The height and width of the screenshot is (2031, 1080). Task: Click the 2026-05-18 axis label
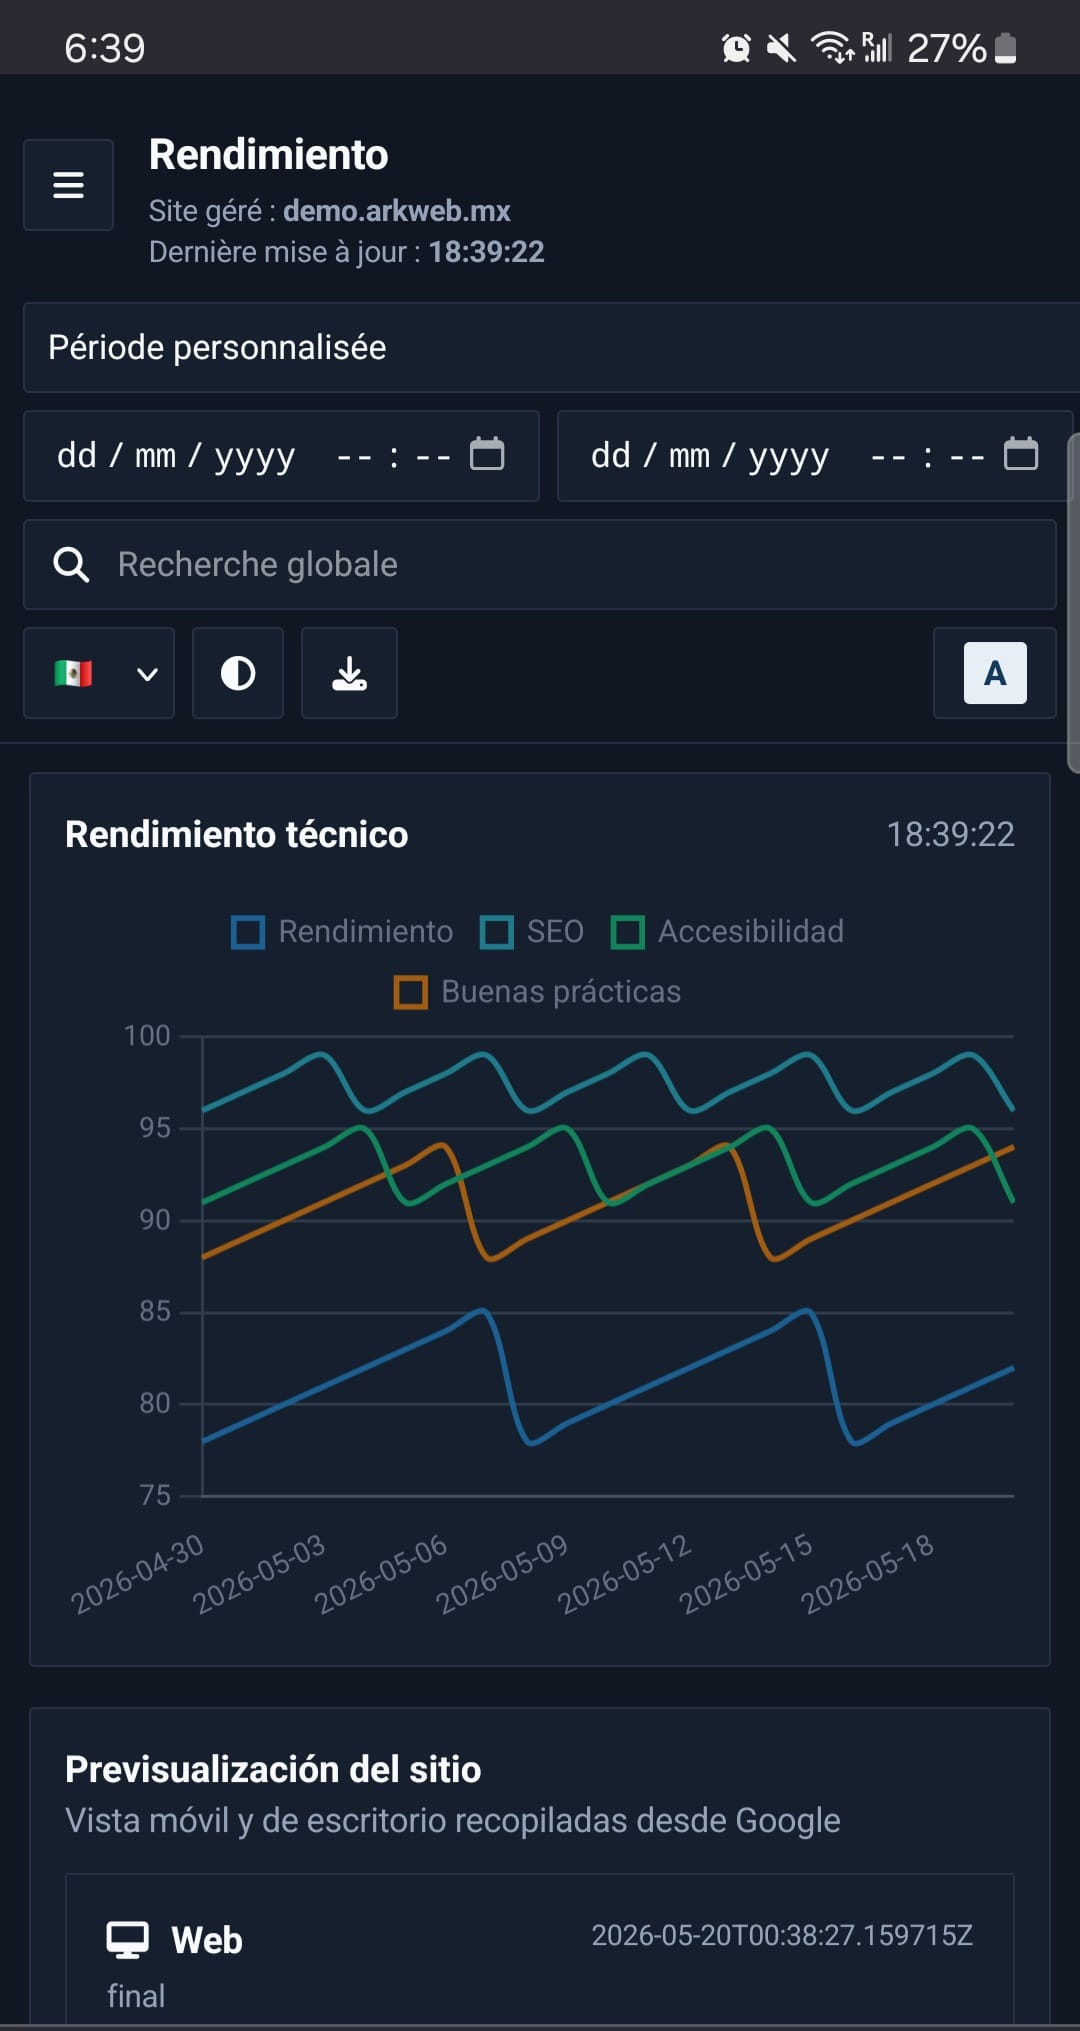point(867,1573)
